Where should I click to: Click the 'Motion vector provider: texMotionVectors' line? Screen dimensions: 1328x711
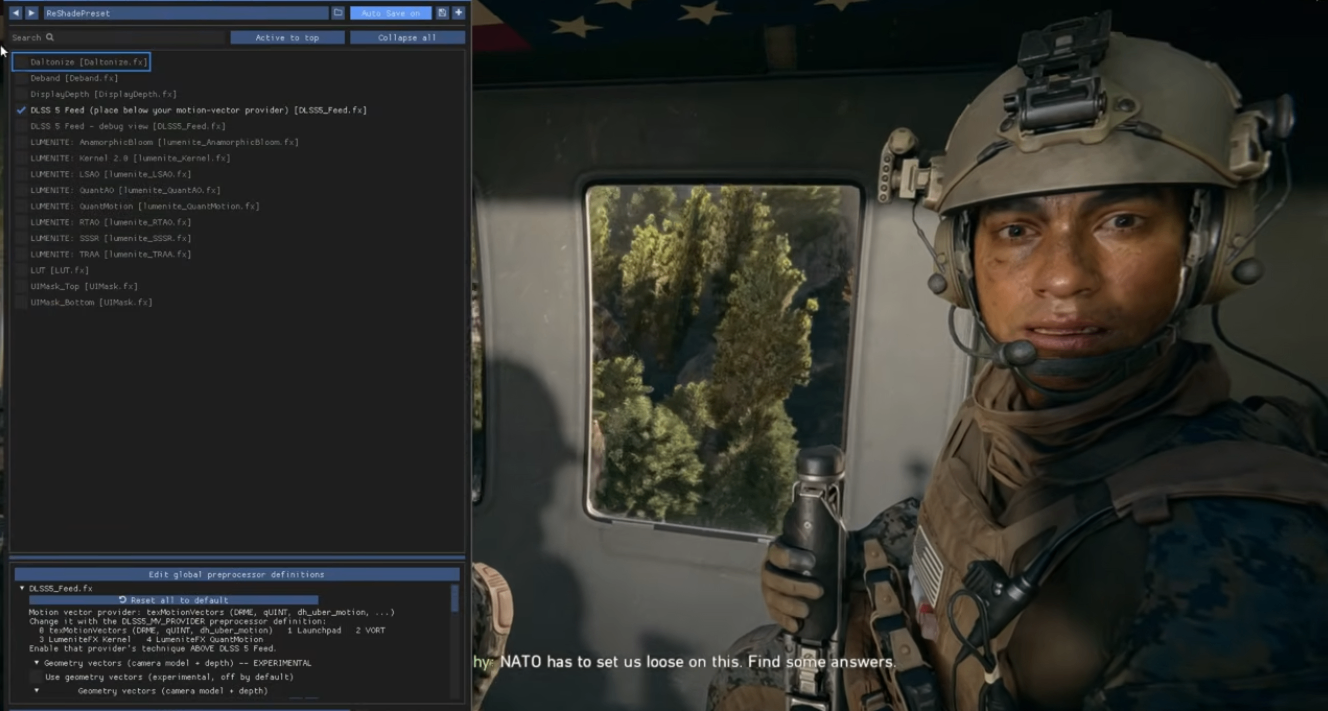[211, 612]
